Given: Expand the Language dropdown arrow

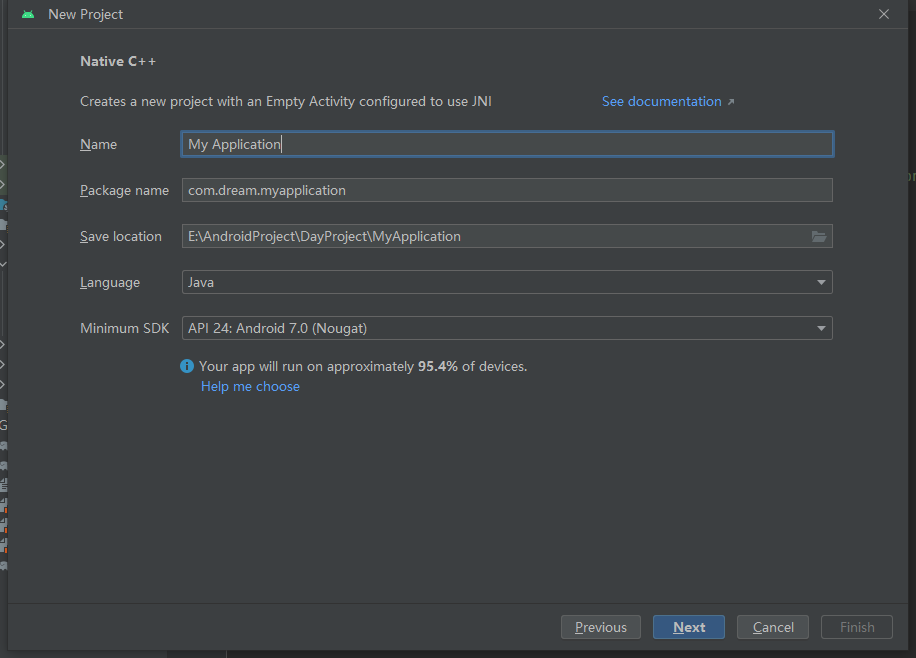Looking at the screenshot, I should [821, 283].
